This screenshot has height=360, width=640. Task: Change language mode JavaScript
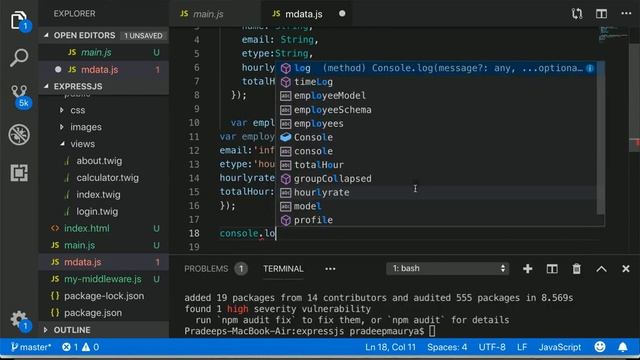560,347
